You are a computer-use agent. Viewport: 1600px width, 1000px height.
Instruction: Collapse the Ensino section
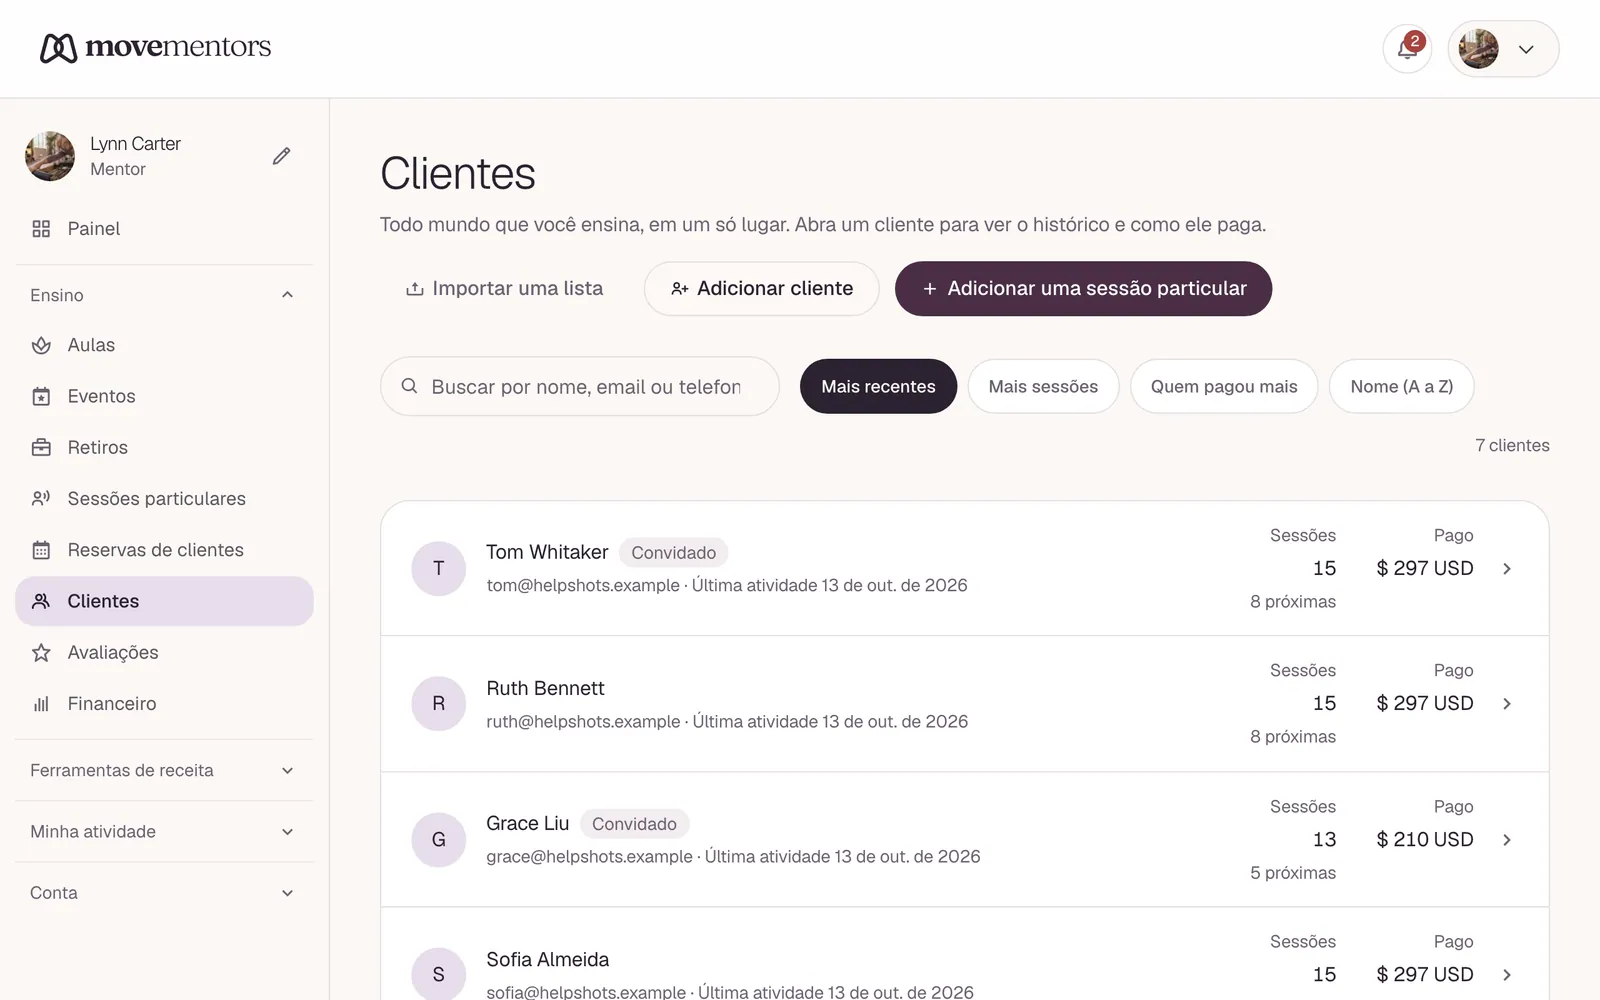[164, 295]
